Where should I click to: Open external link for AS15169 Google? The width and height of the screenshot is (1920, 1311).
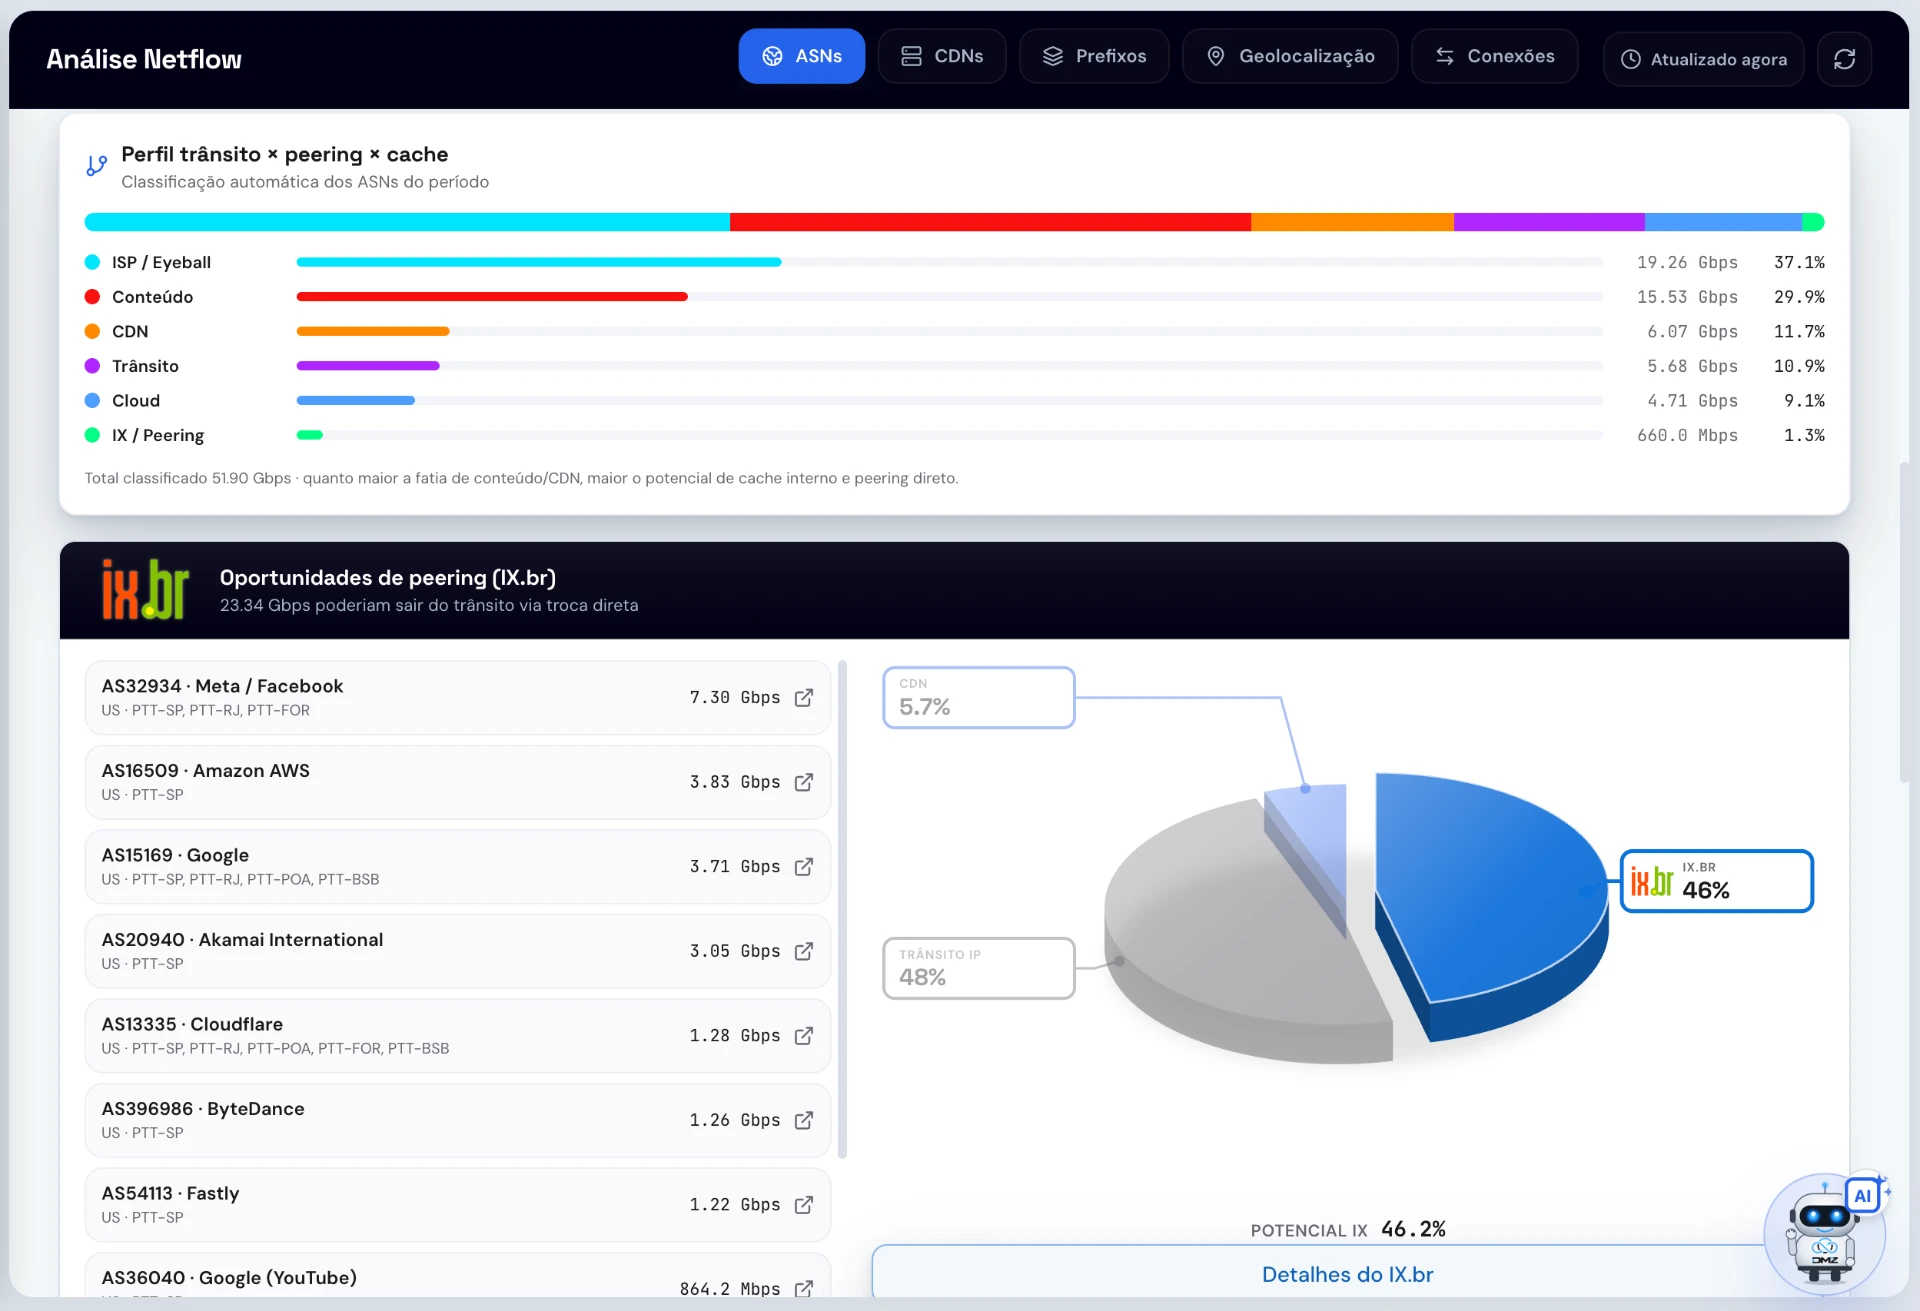[x=804, y=867]
